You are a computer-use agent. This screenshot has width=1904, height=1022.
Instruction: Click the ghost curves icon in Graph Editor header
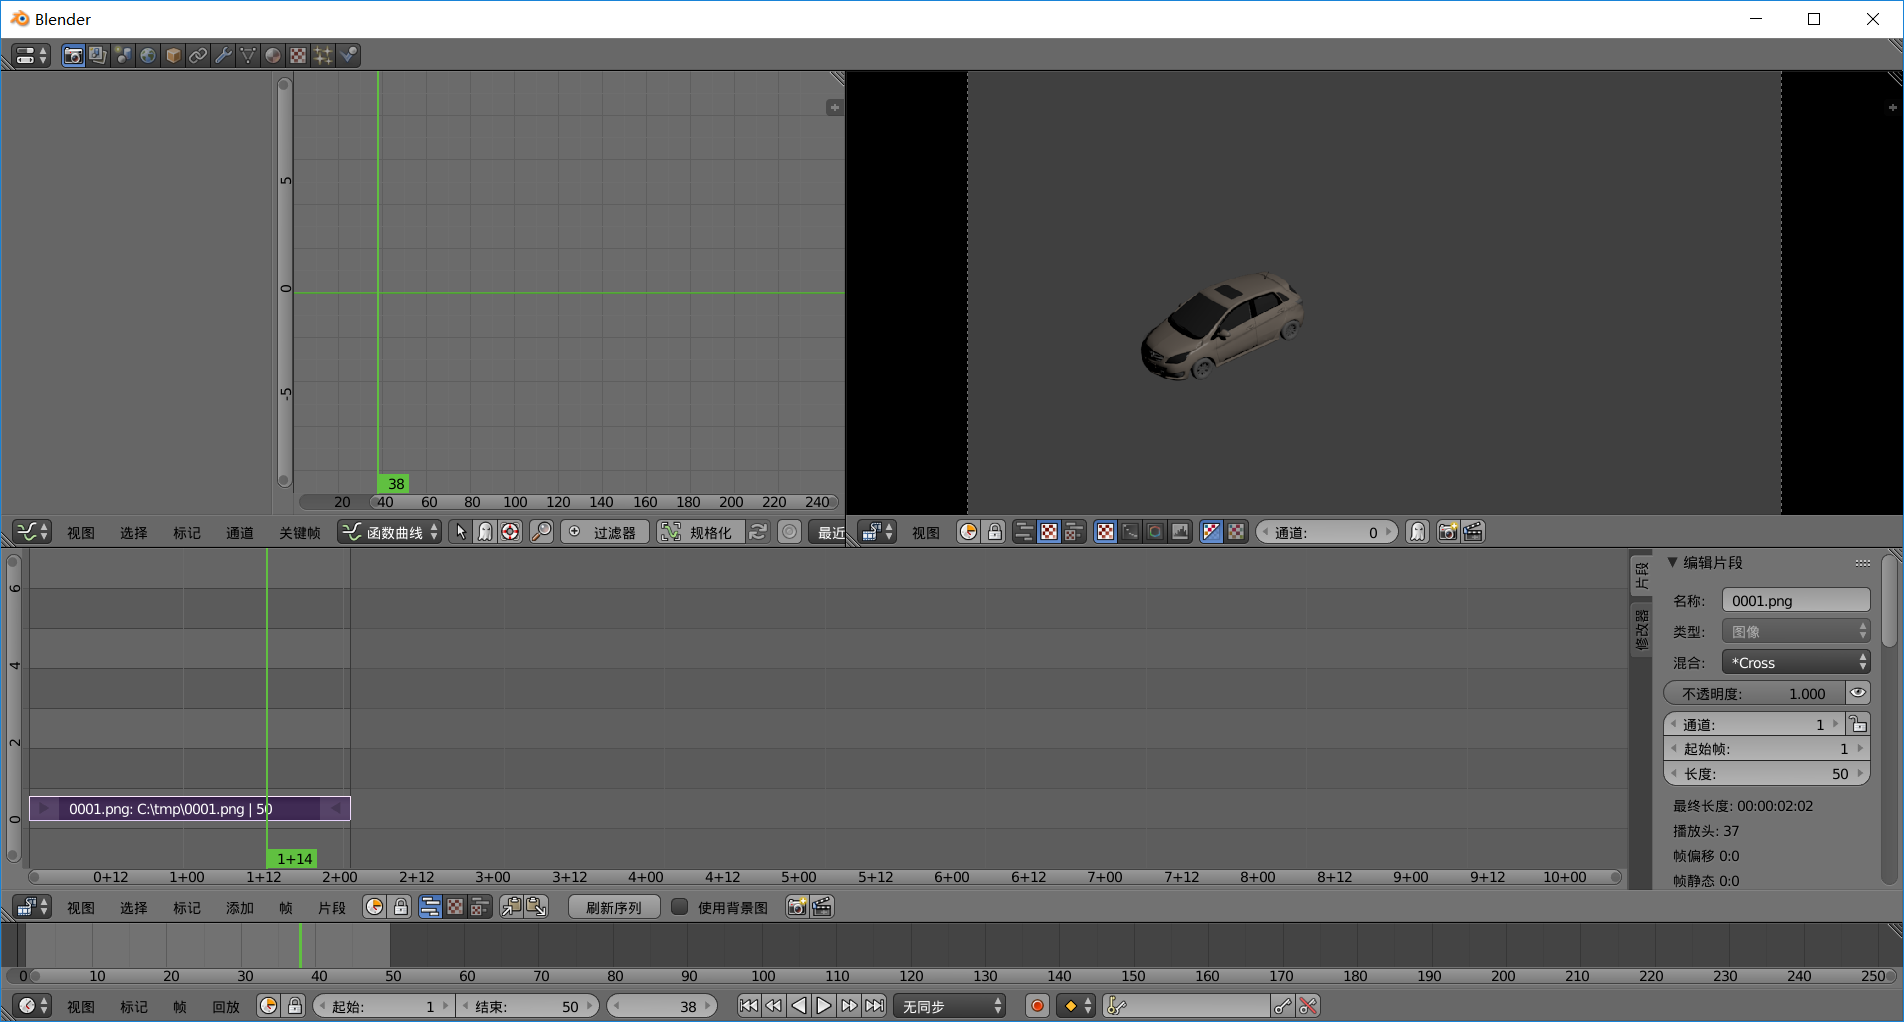[x=486, y=532]
